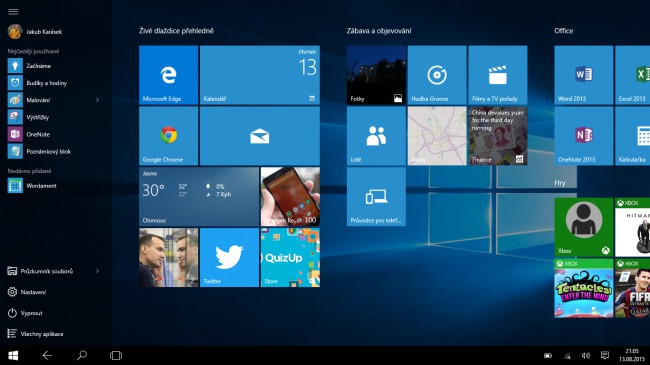650x365 pixels.
Task: Launch the Google Chrome tile
Action: (x=168, y=136)
